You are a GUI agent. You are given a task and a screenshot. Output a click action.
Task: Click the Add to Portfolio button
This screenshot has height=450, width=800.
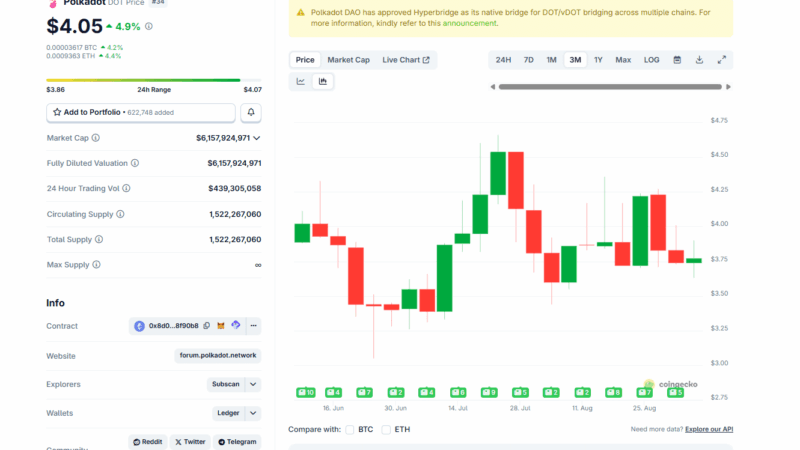141,112
